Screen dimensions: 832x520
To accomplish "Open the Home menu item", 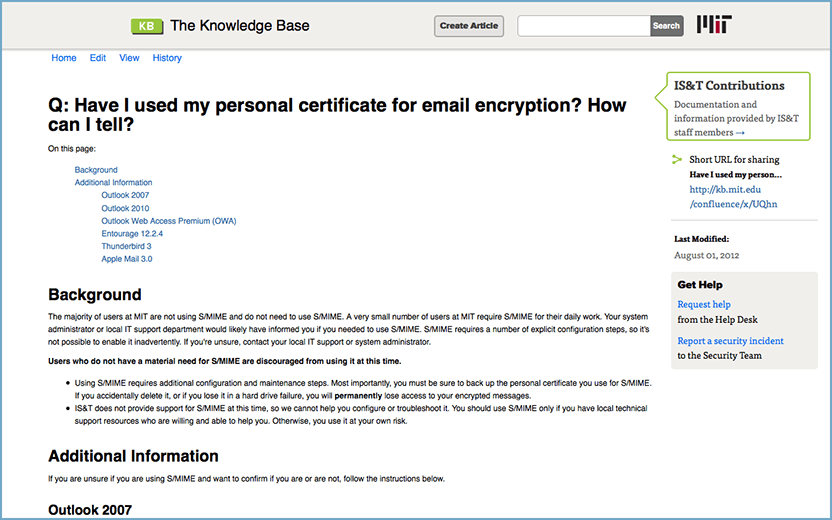I will (64, 58).
